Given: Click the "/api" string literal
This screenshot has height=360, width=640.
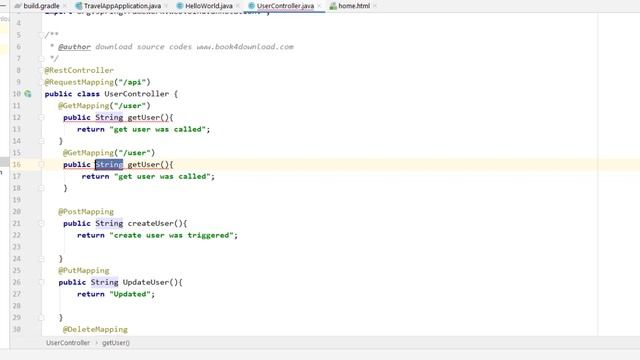Looking at the screenshot, I should pyautogui.click(x=132, y=82).
